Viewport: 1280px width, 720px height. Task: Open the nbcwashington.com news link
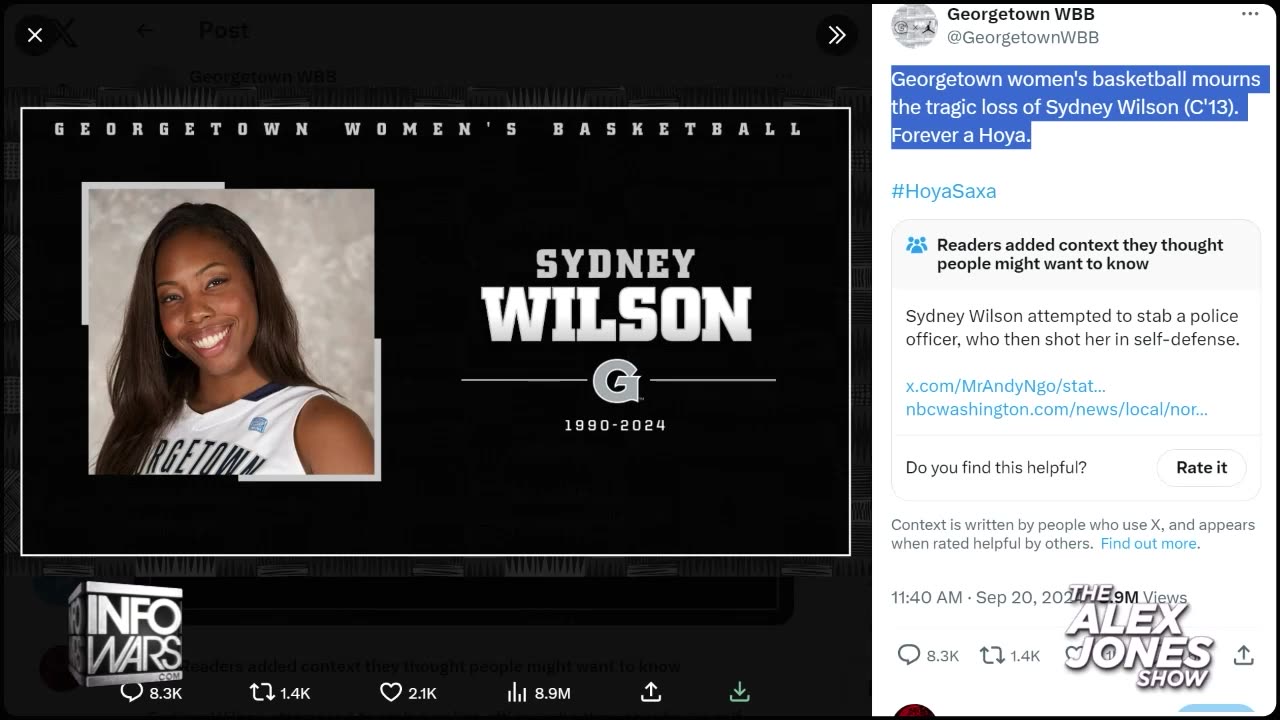pos(1056,409)
